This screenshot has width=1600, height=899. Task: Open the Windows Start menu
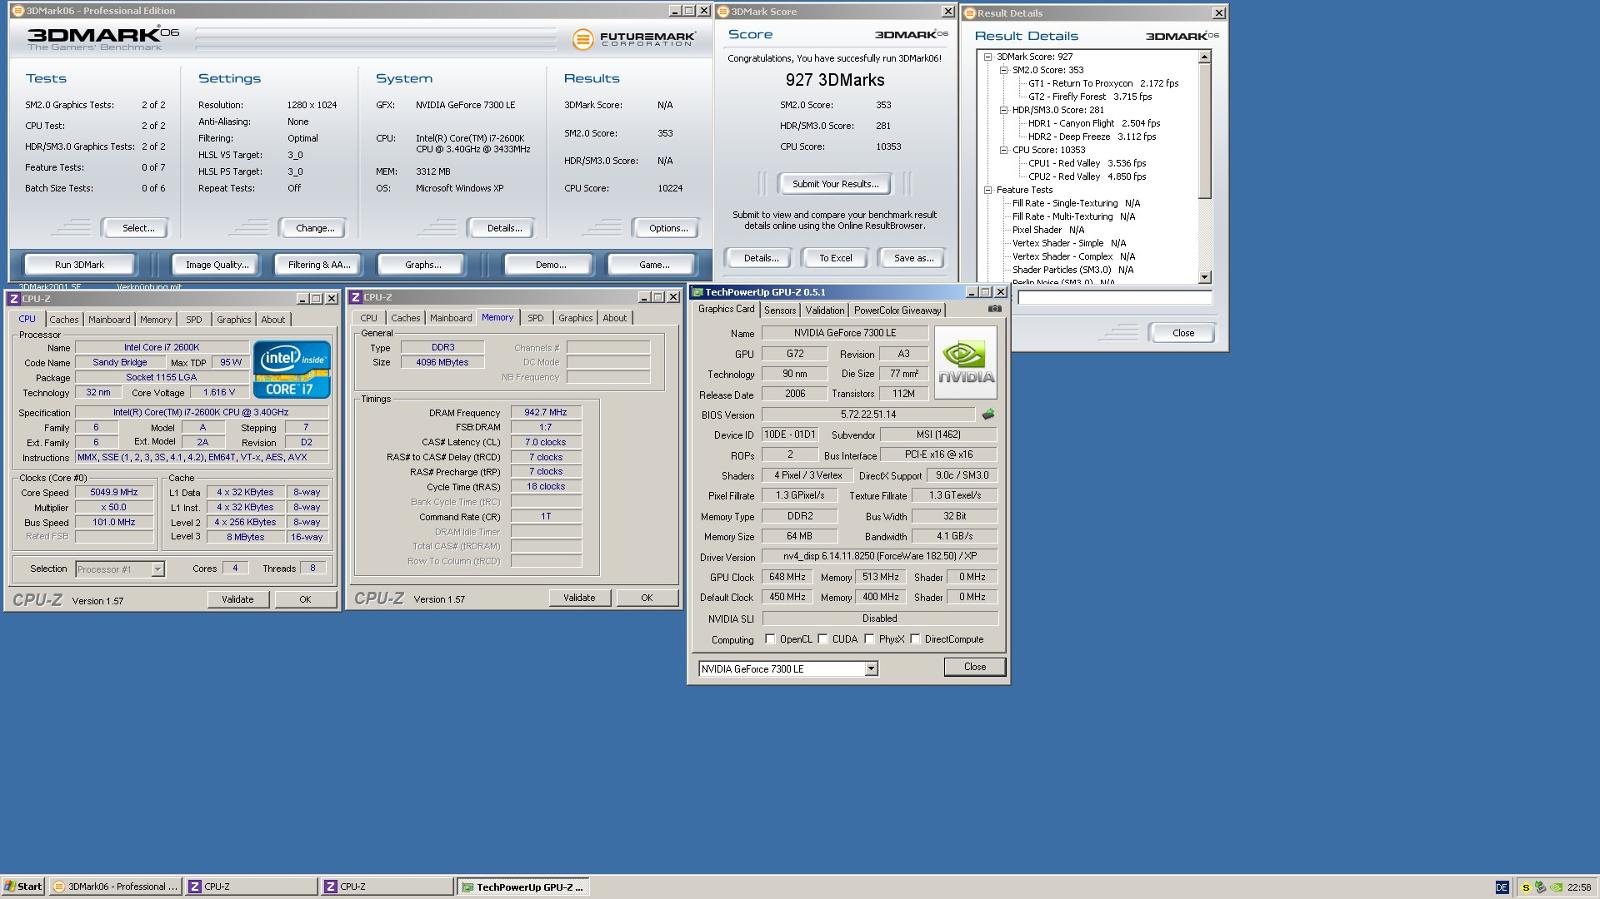coord(23,886)
